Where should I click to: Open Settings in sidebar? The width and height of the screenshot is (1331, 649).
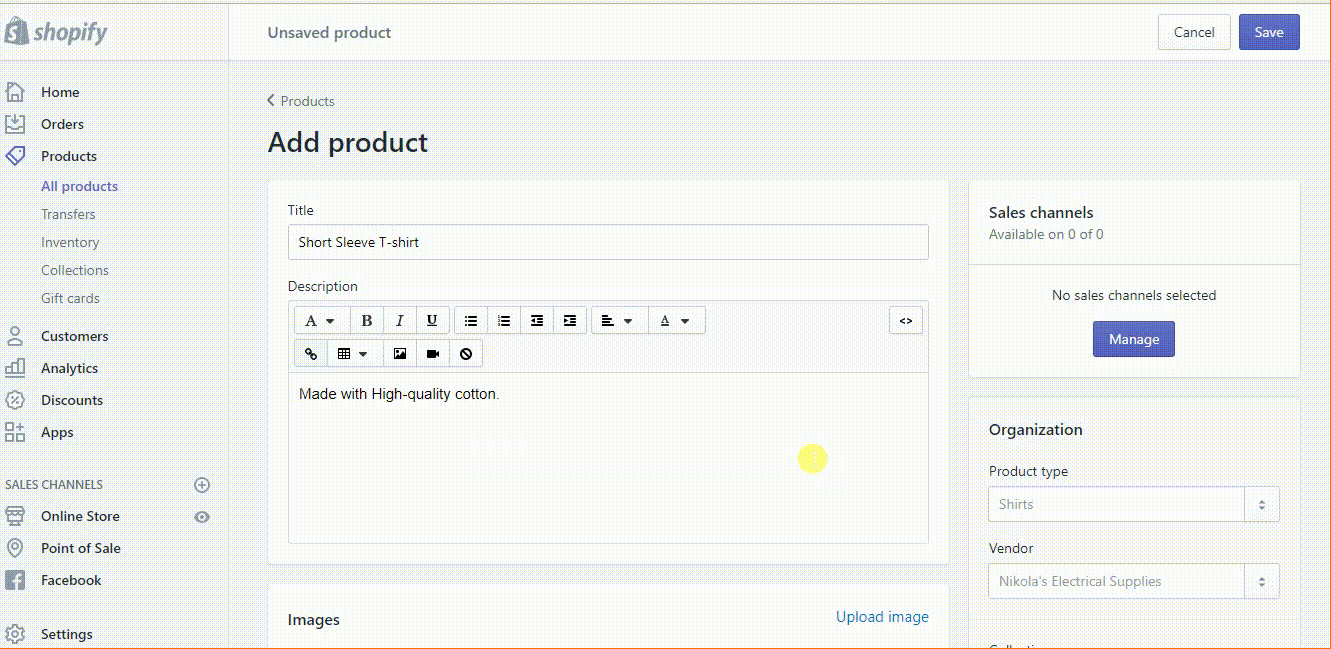tap(66, 634)
